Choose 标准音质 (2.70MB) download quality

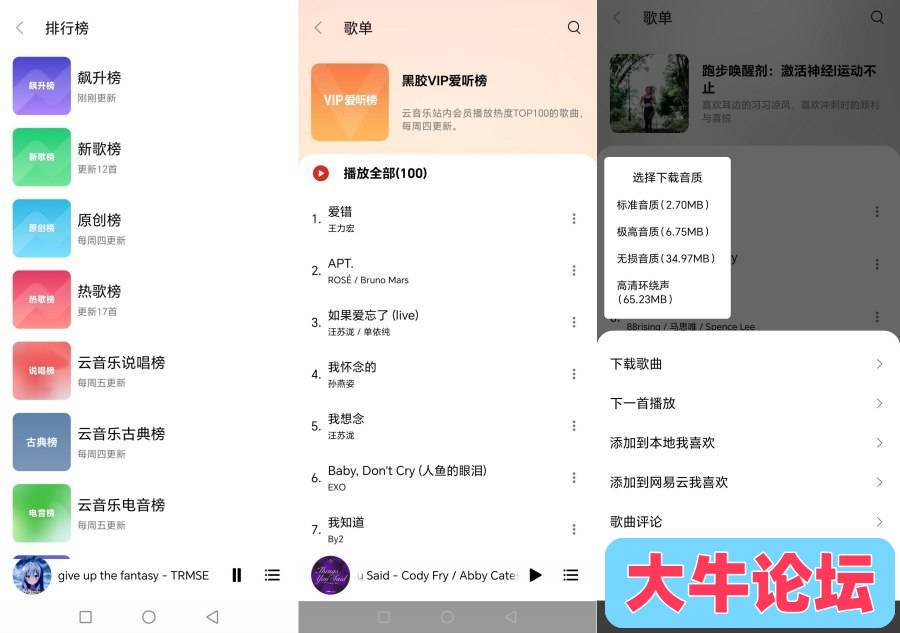(663, 205)
